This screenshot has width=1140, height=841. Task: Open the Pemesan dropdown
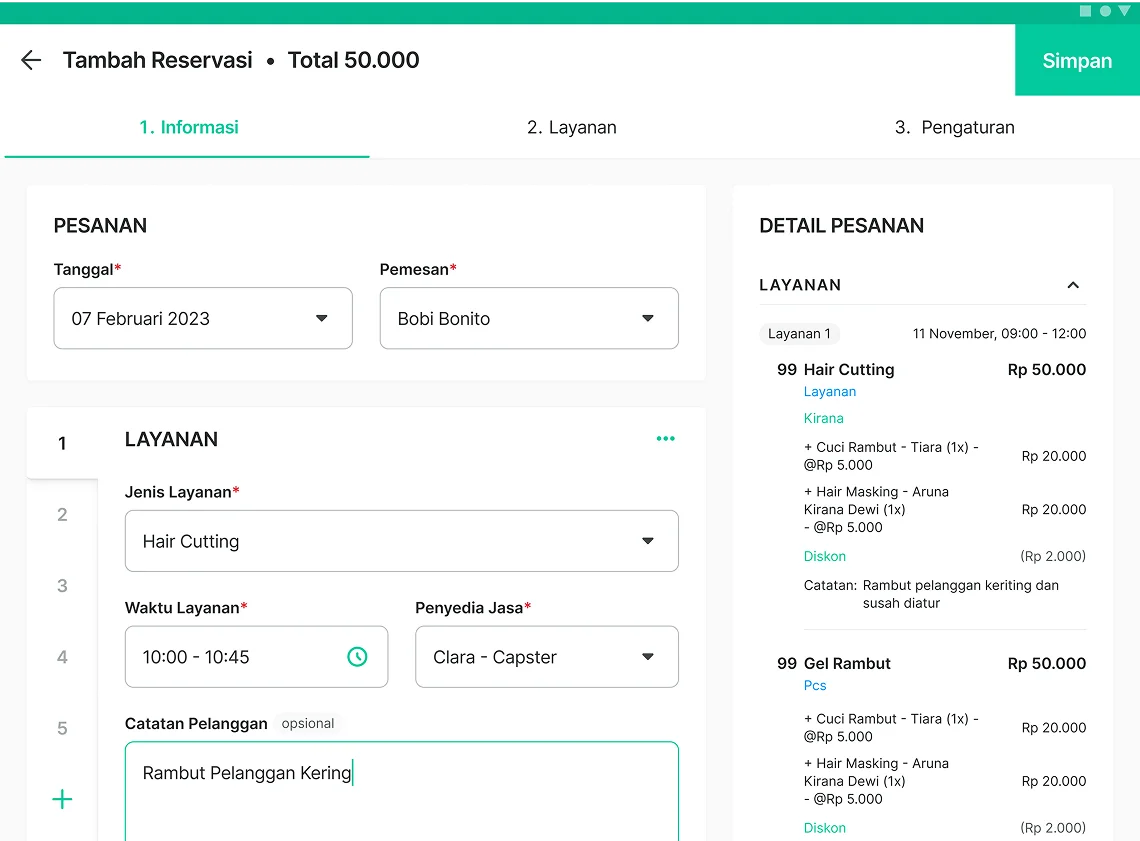click(529, 319)
